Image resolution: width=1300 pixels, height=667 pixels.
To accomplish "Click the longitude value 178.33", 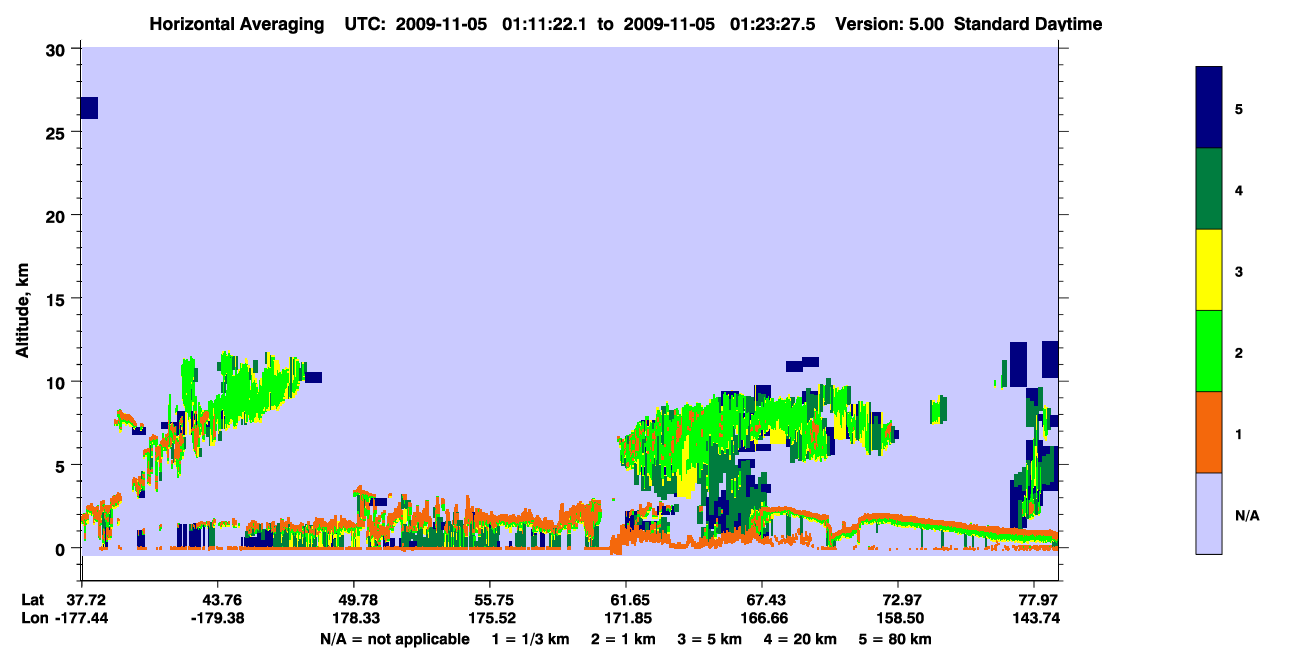I will click(354, 619).
